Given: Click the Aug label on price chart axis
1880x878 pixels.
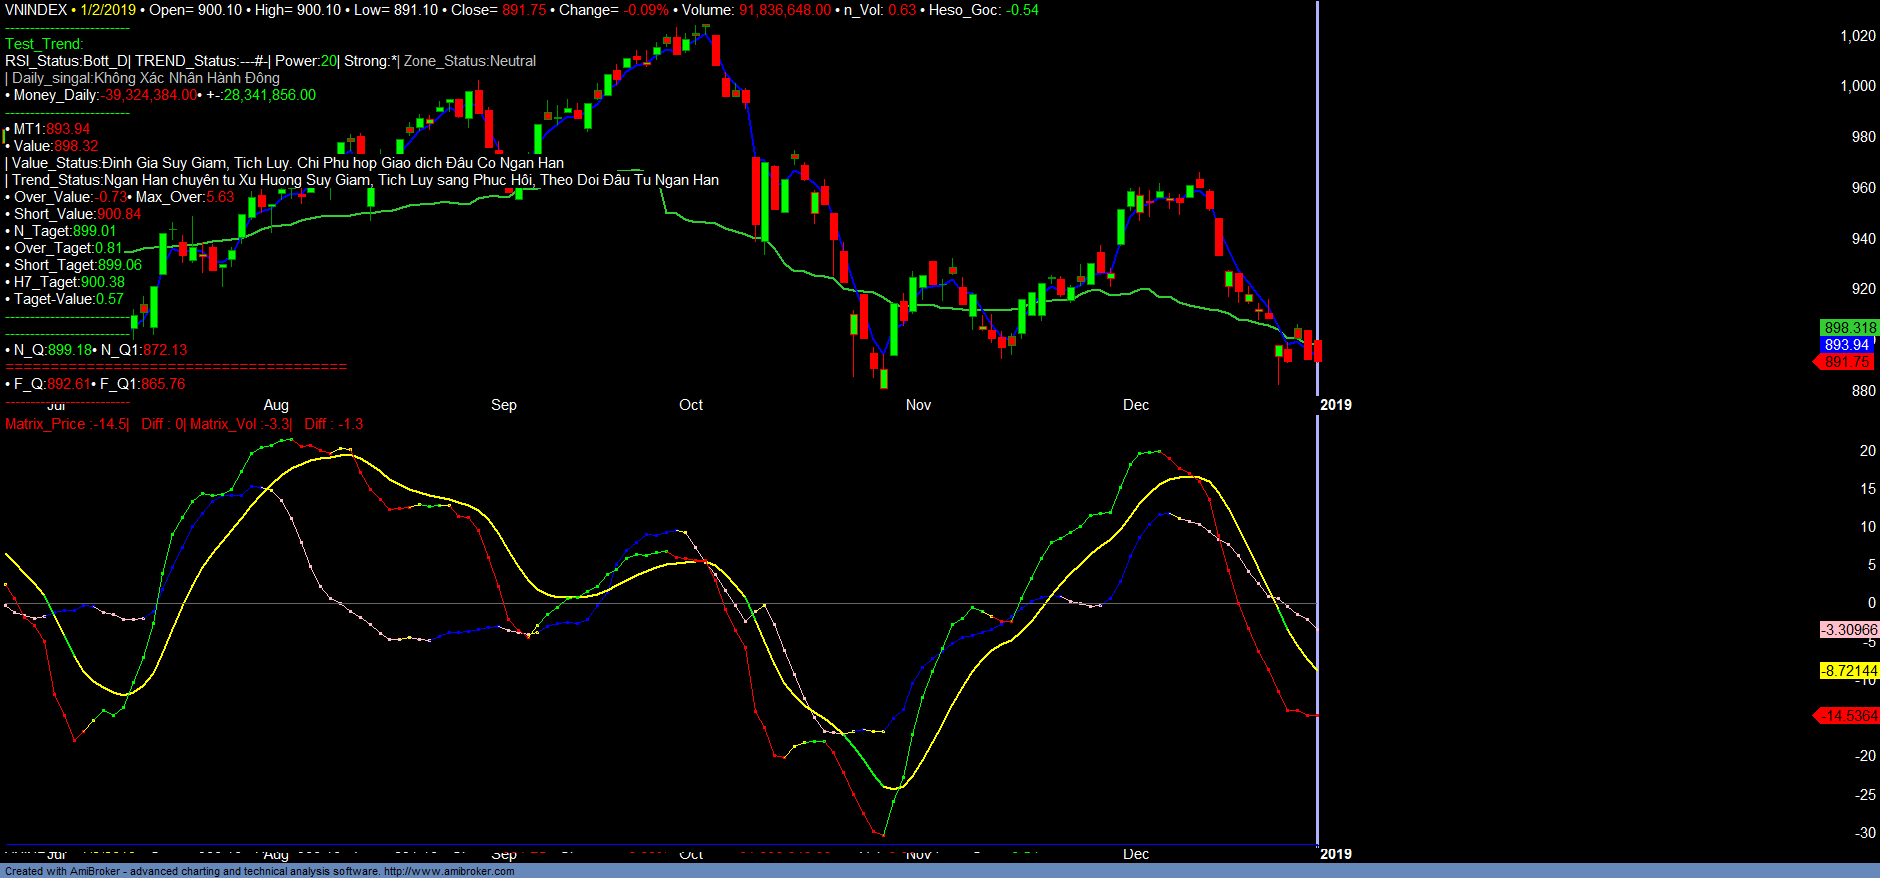Looking at the screenshot, I should (276, 405).
